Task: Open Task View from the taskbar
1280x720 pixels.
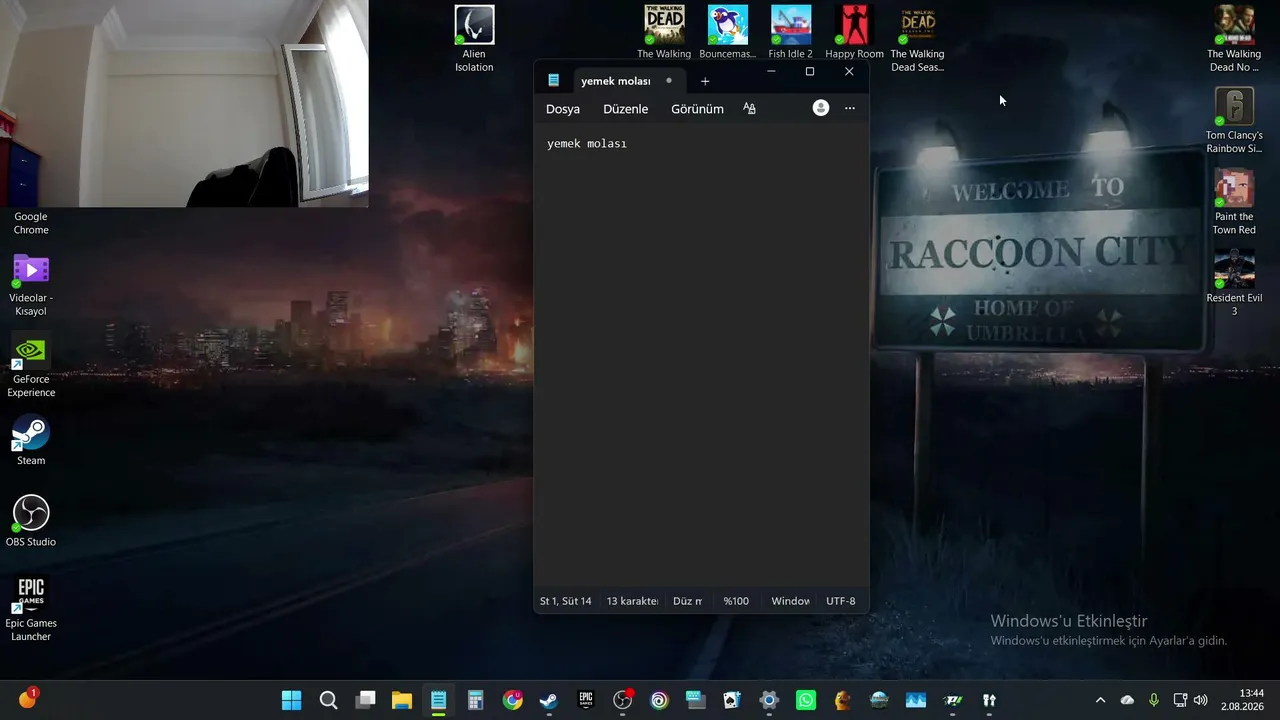Action: click(365, 700)
